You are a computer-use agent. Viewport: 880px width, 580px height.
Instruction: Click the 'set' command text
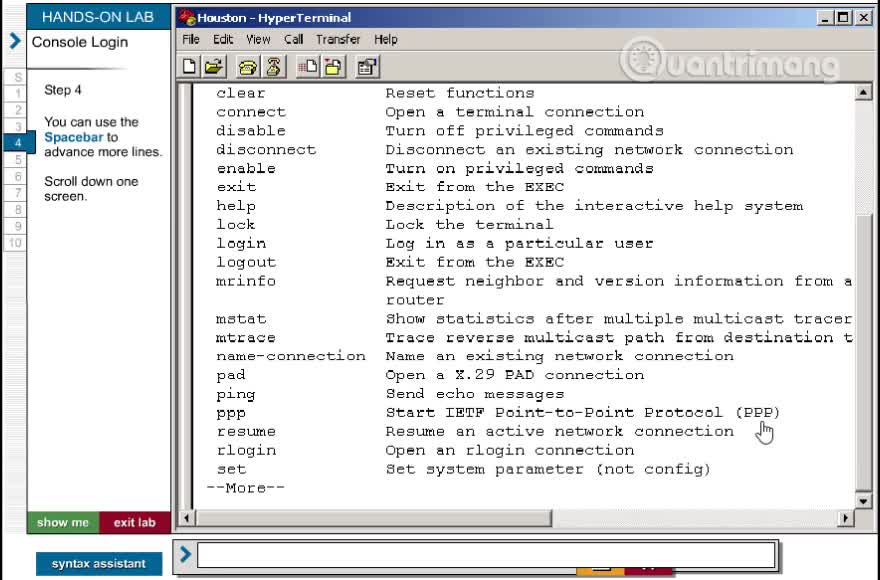click(x=231, y=469)
